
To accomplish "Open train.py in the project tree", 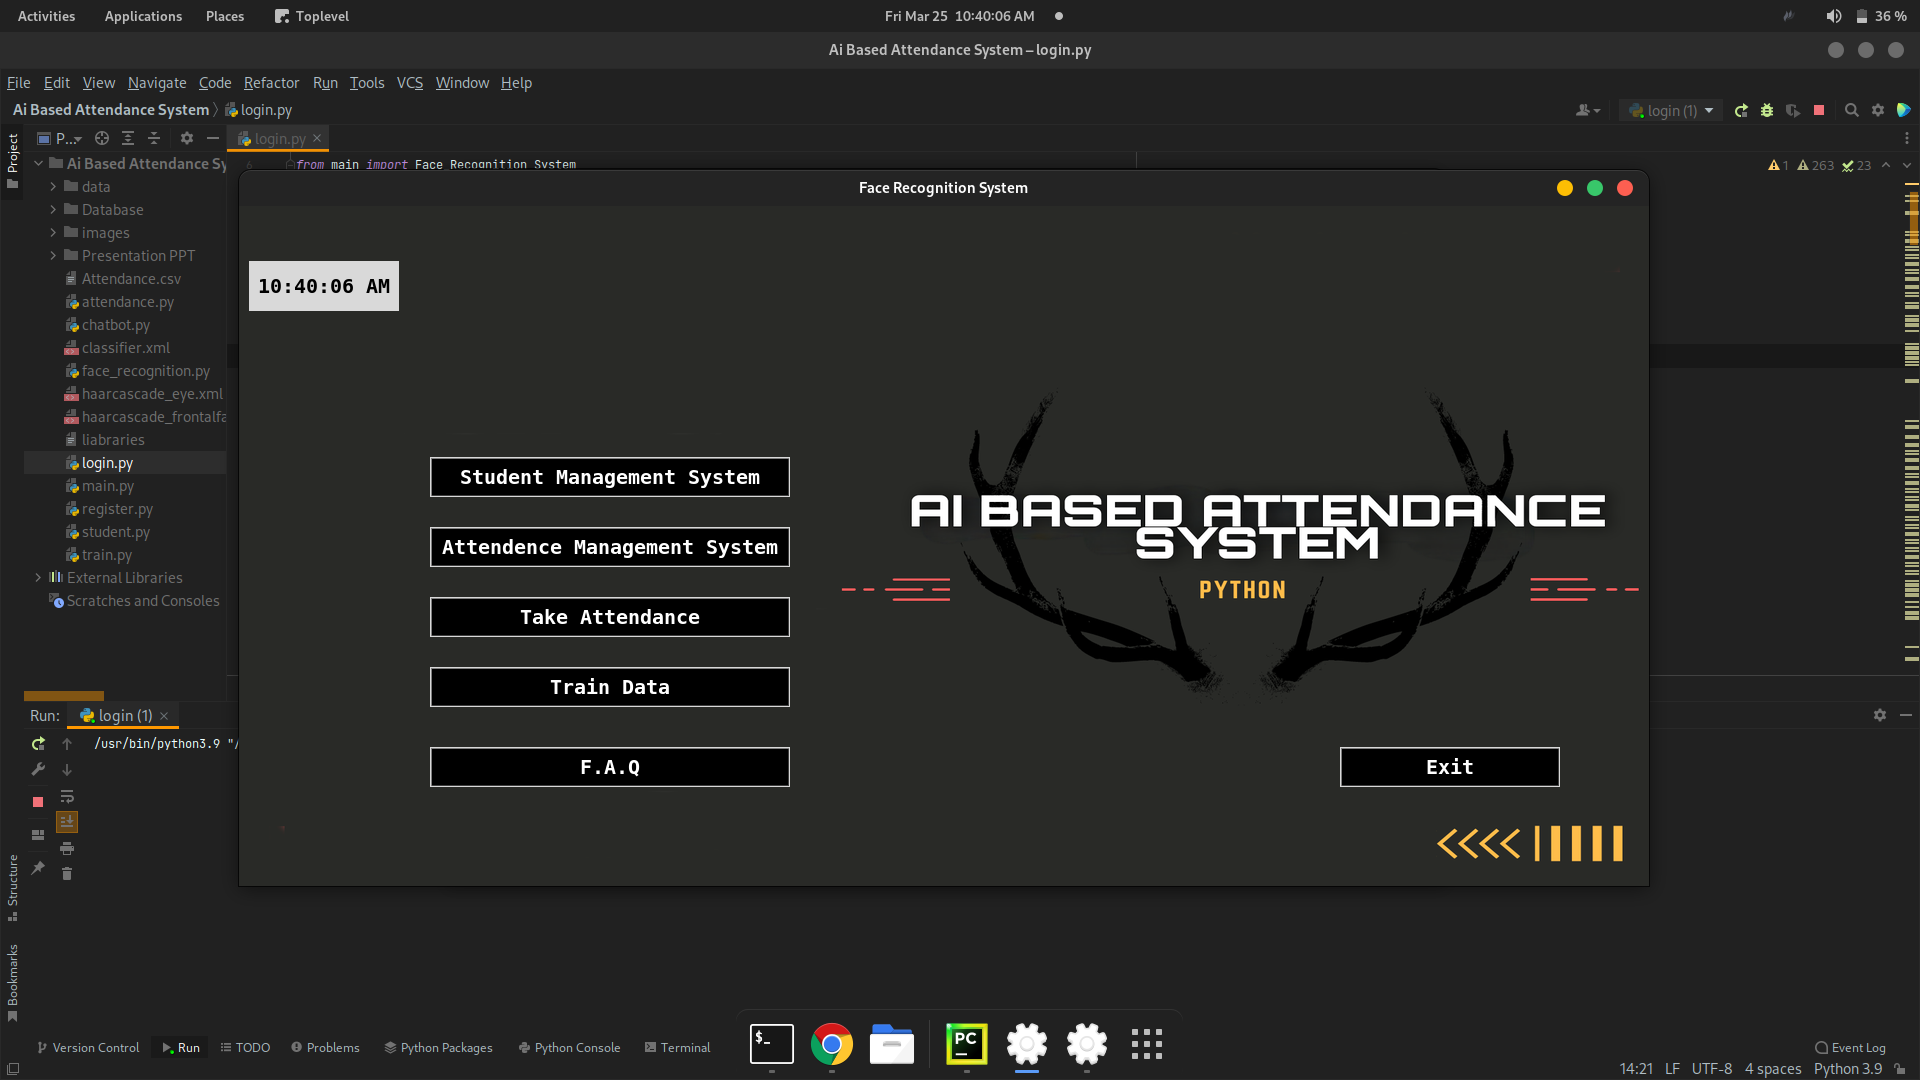I will click(106, 555).
